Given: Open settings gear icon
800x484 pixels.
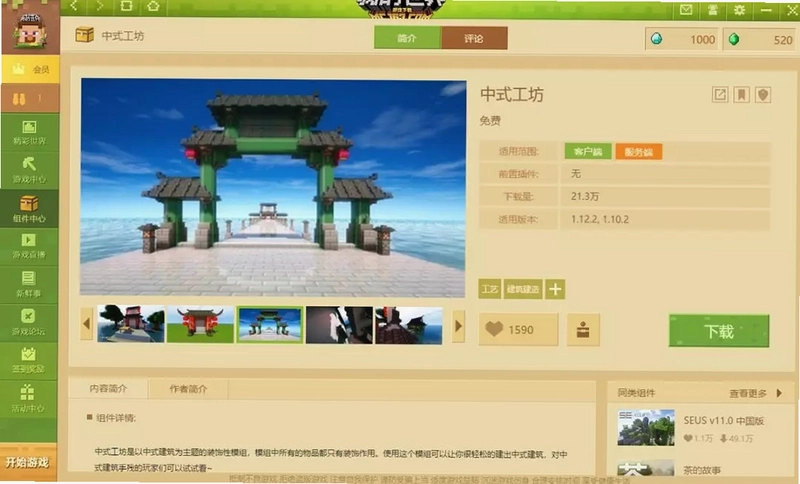Looking at the screenshot, I should point(739,10).
